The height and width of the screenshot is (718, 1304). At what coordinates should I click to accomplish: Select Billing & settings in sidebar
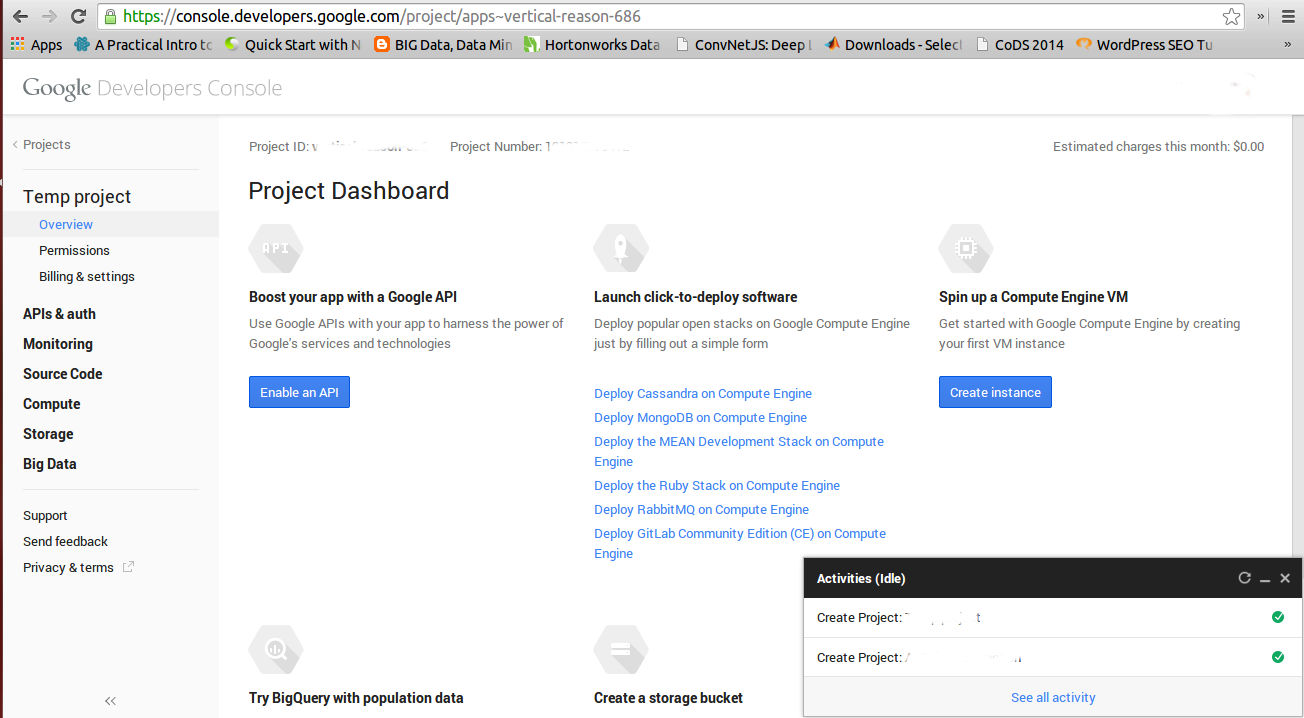[x=86, y=277]
